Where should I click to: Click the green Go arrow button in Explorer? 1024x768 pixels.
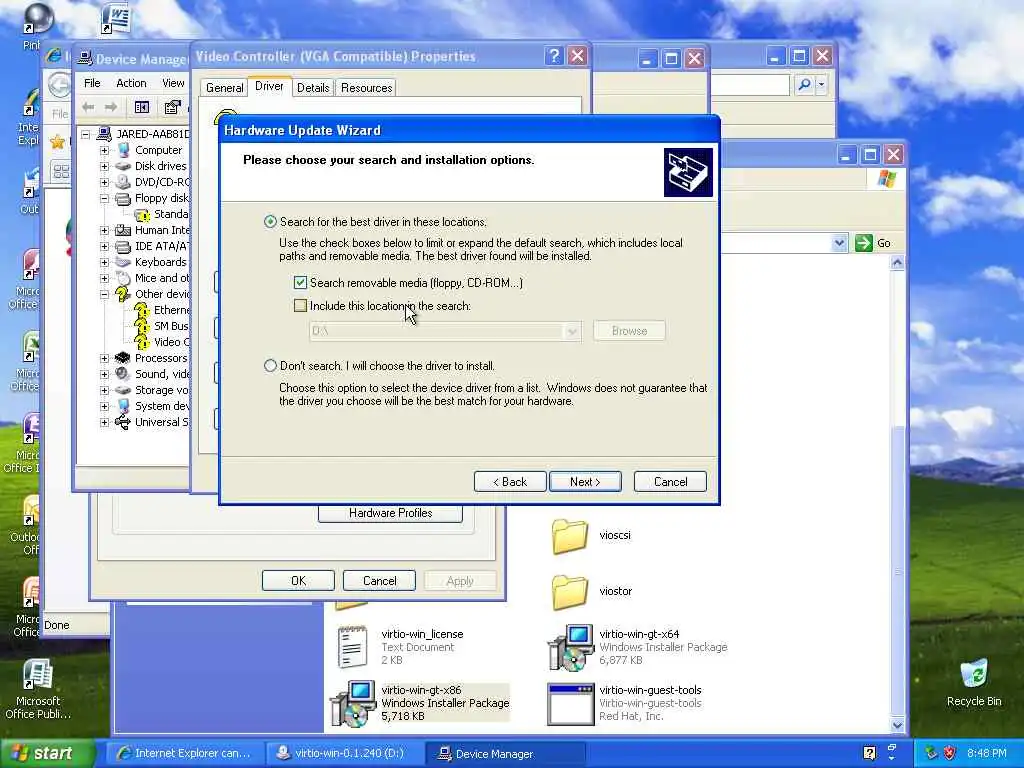click(863, 243)
